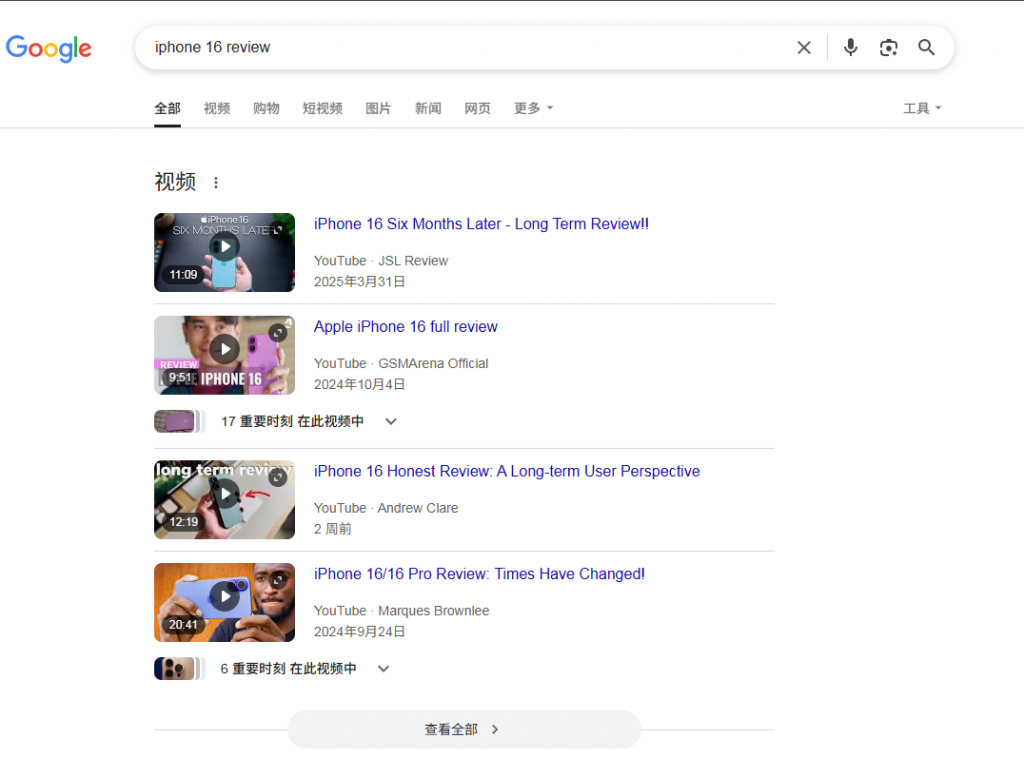This screenshot has height=758, width=1024.
Task: Start voice search with microphone icon
Action: 850,48
